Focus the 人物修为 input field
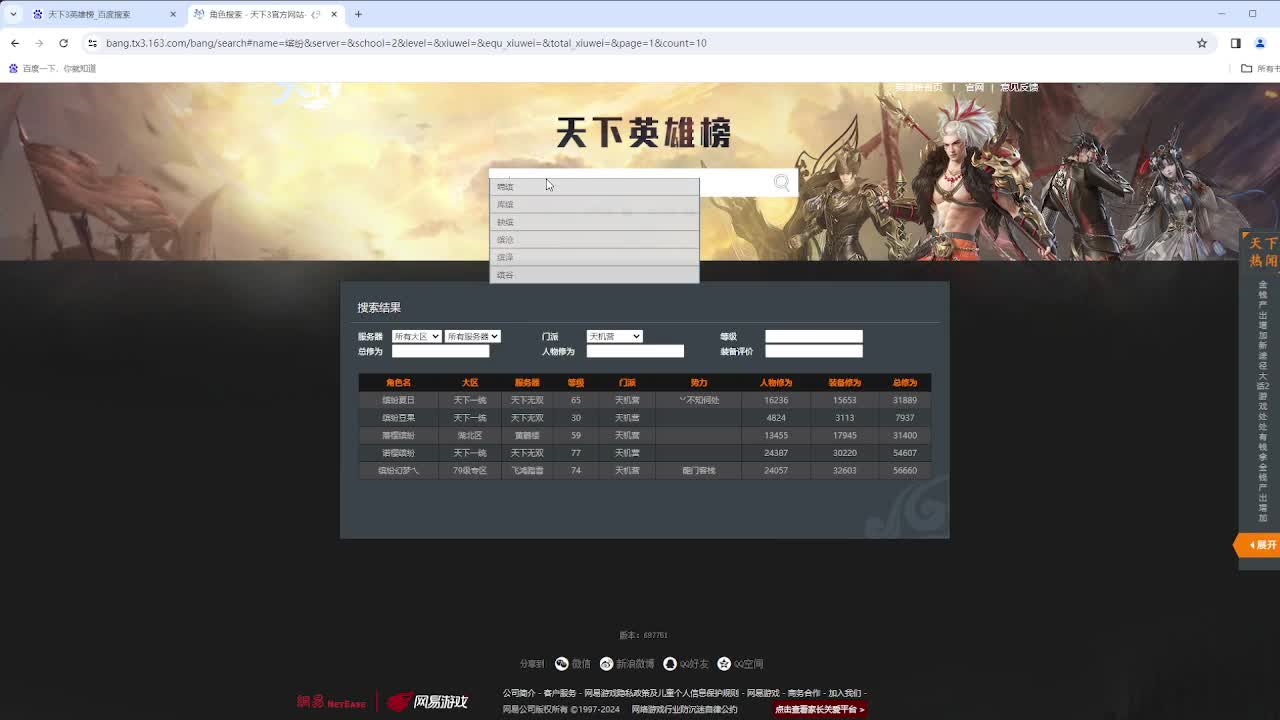Image resolution: width=1280 pixels, height=720 pixels. point(635,352)
